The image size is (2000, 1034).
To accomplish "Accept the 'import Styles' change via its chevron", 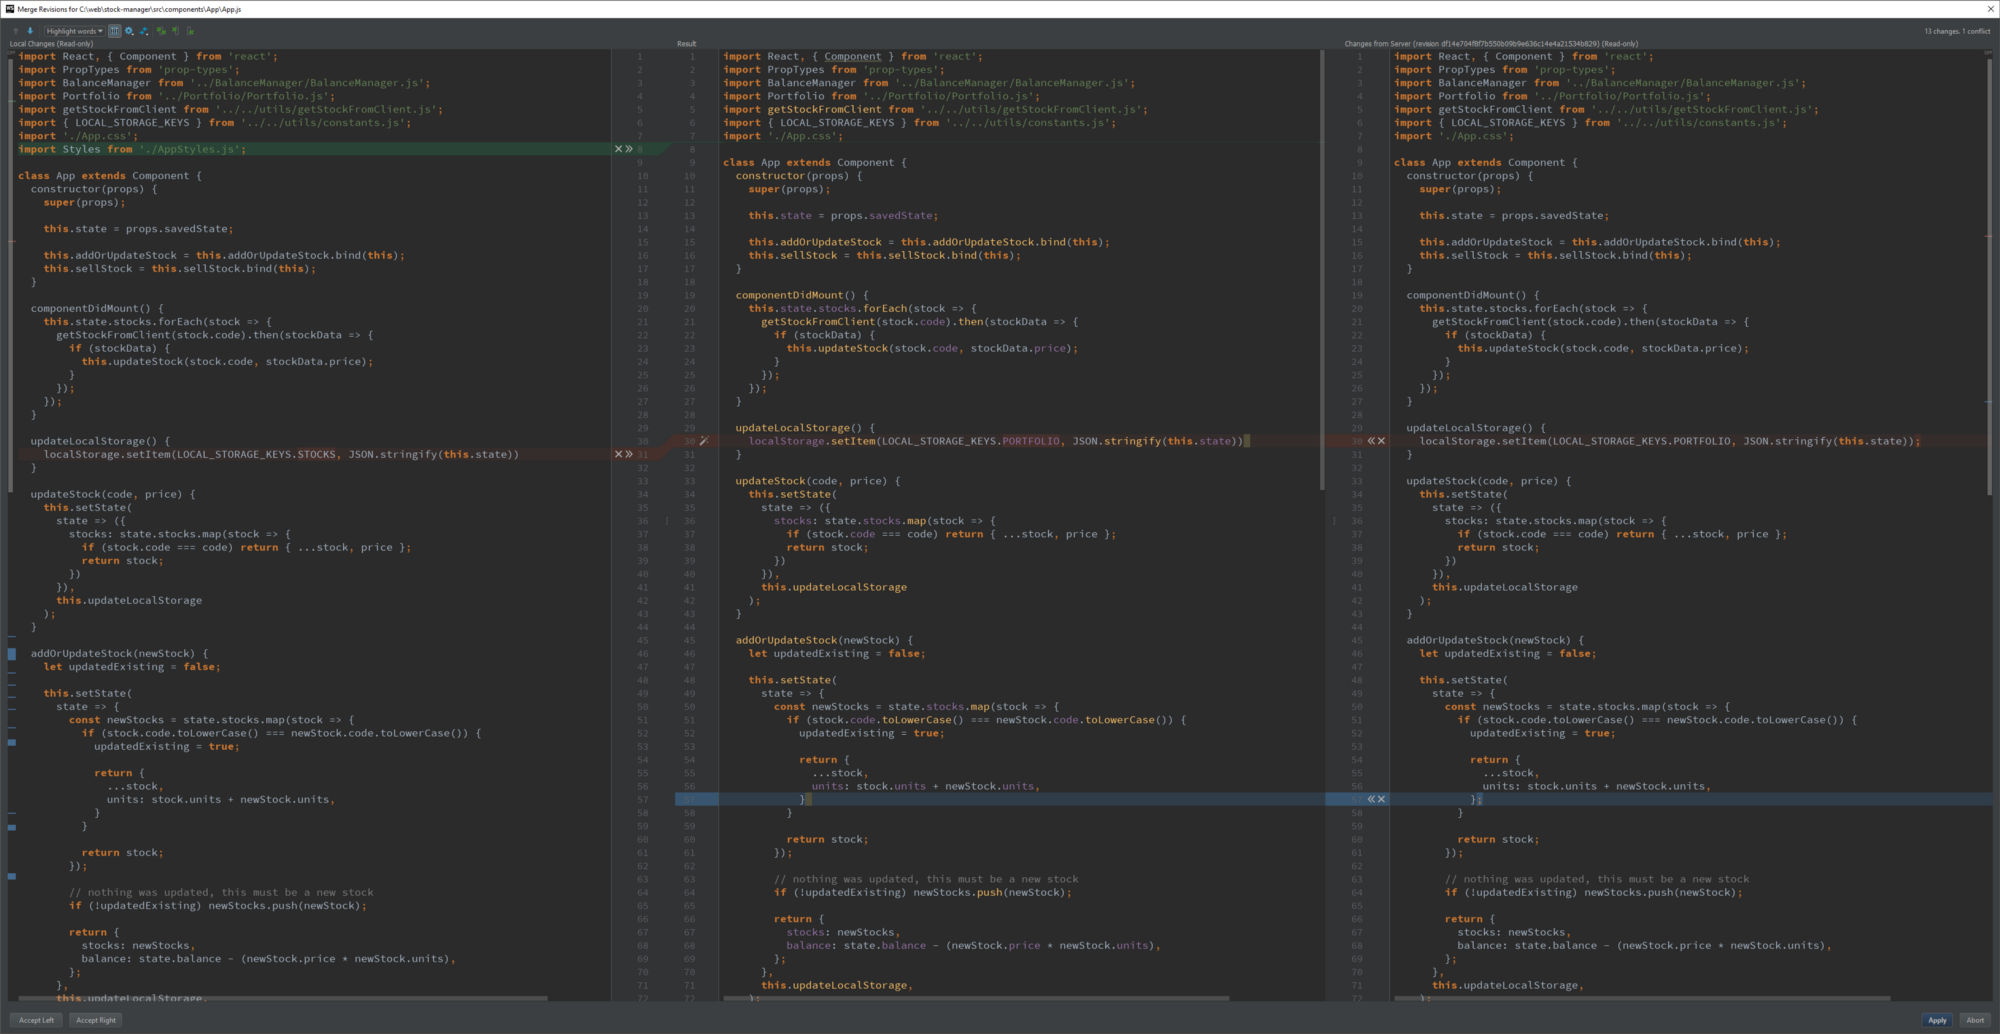I will coord(628,148).
